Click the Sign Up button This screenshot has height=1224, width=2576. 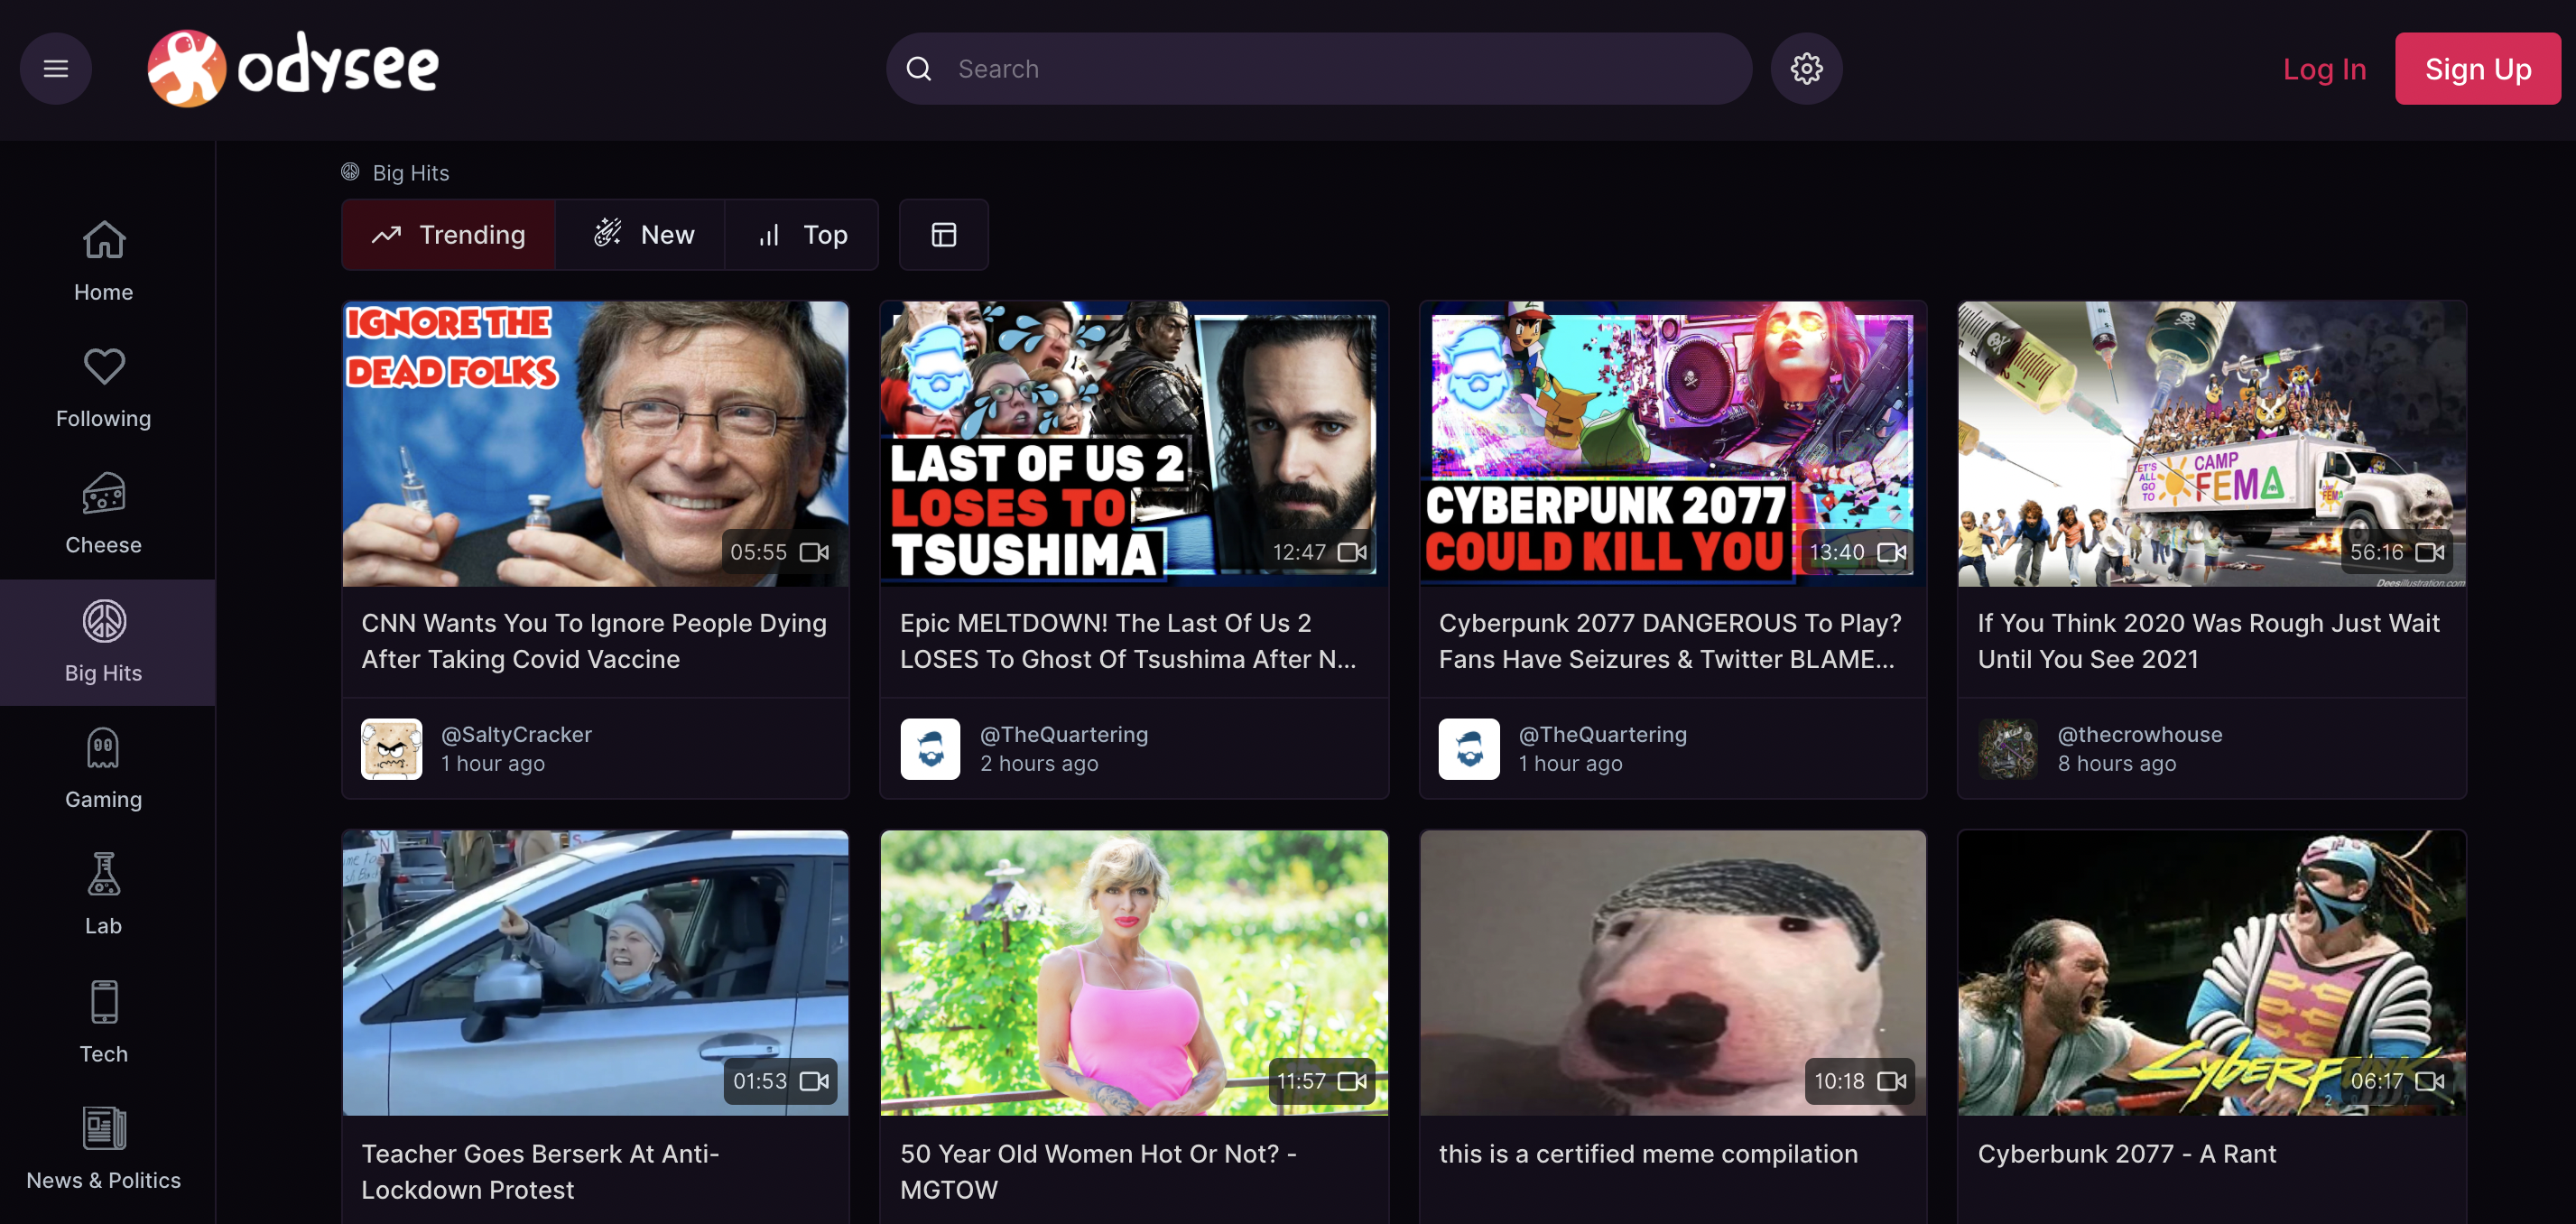2478,69
